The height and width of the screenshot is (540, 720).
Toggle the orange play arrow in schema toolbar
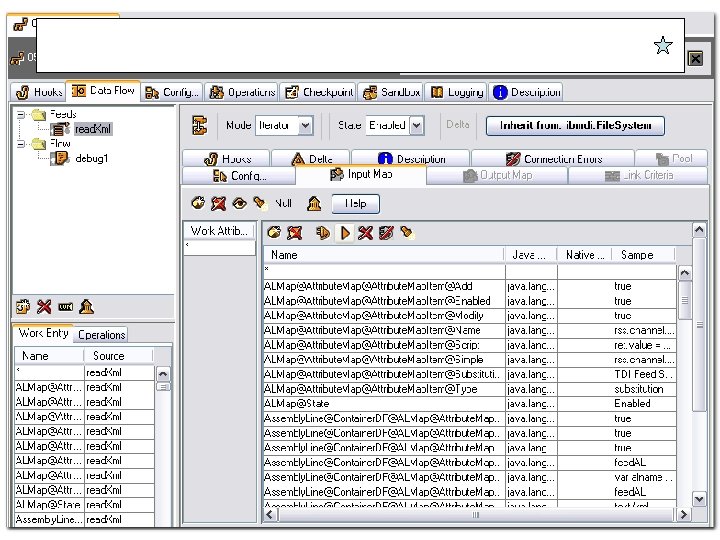(345, 233)
